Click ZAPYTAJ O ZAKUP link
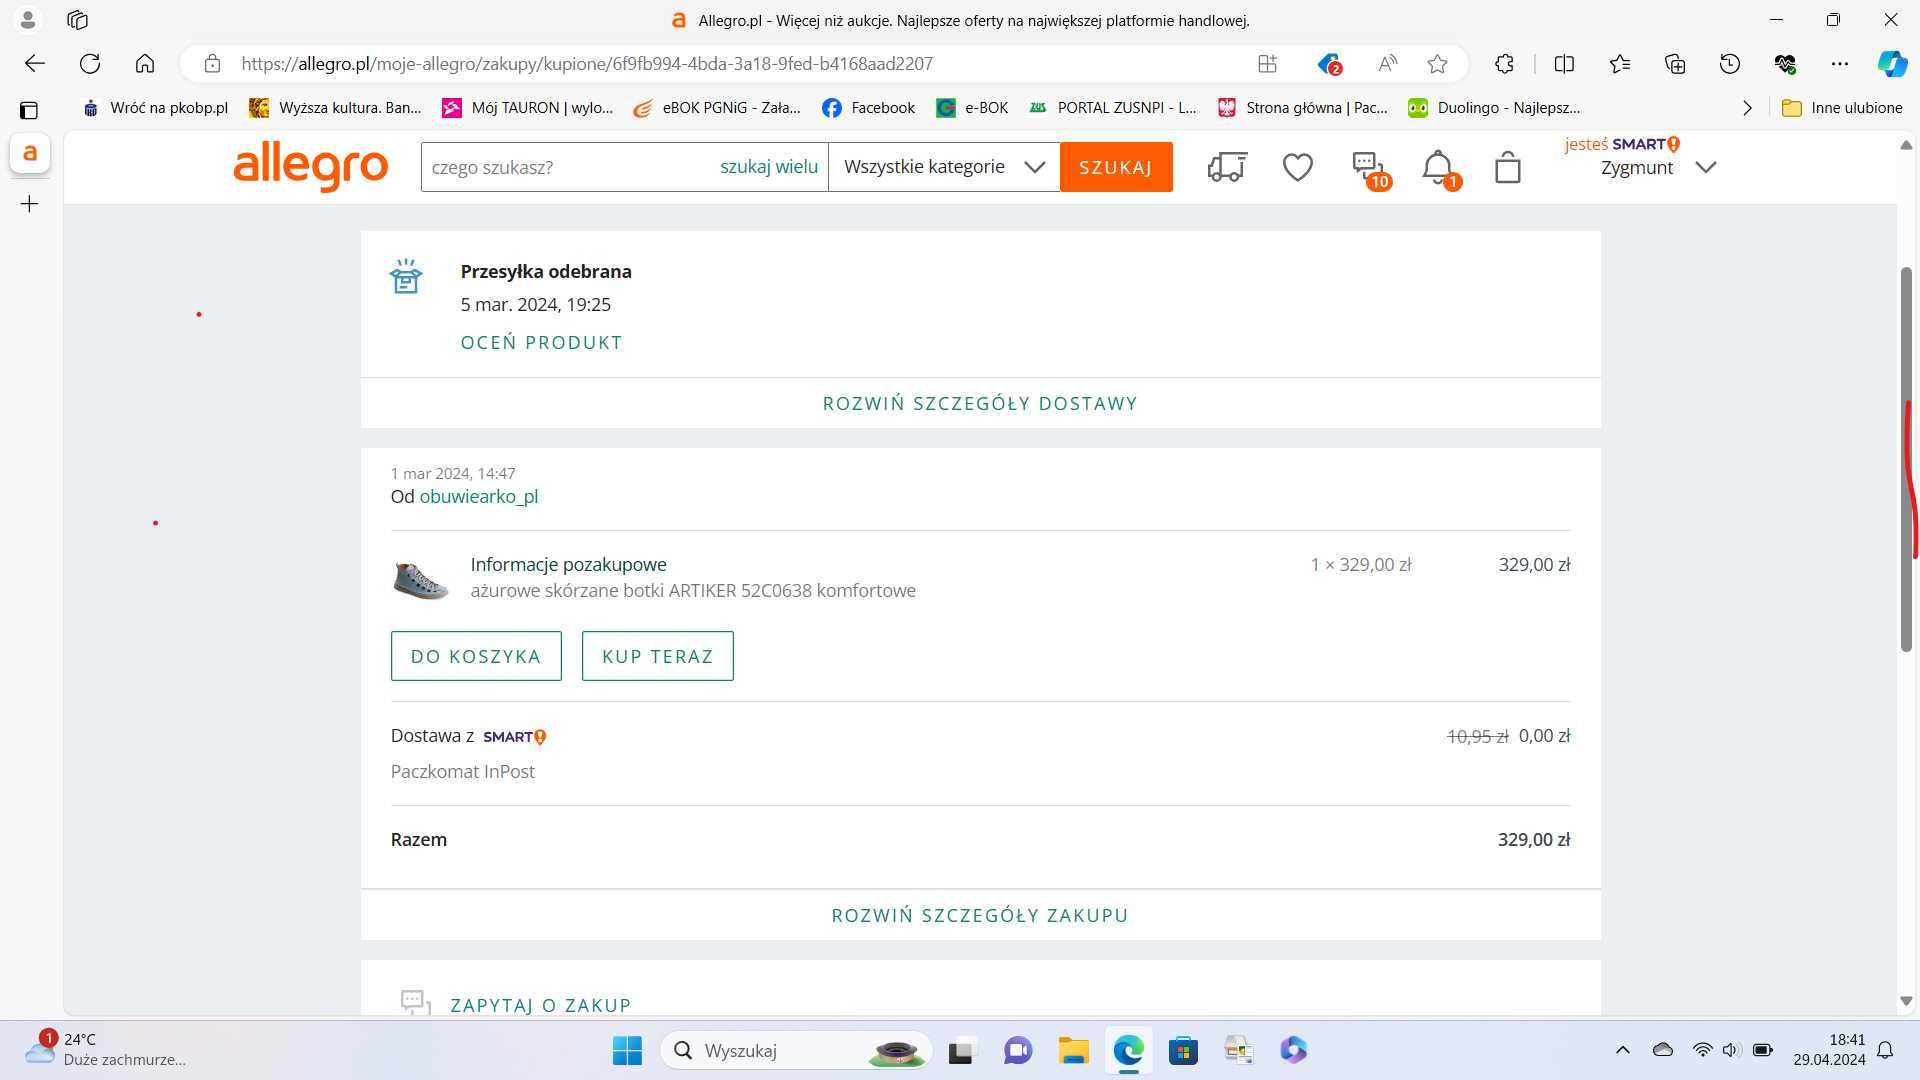Image resolution: width=1920 pixels, height=1080 pixels. pos(541,1005)
